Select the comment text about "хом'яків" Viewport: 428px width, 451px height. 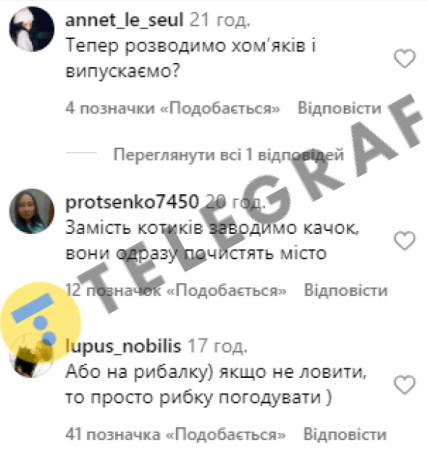pyautogui.click(x=191, y=58)
